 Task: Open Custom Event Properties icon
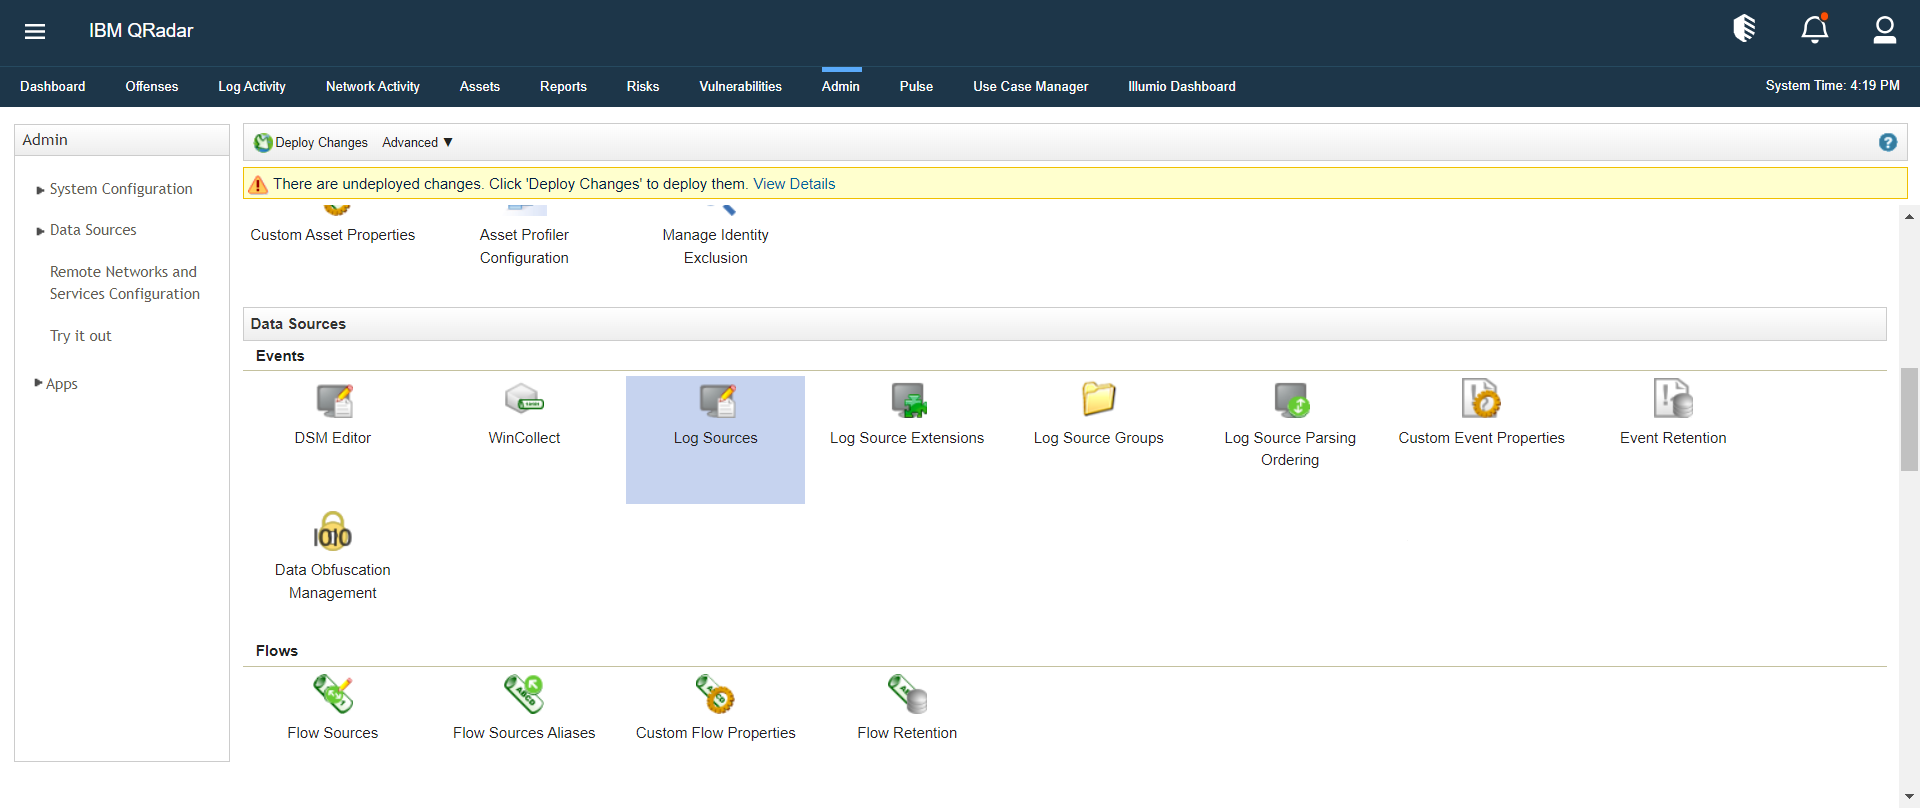click(x=1481, y=398)
